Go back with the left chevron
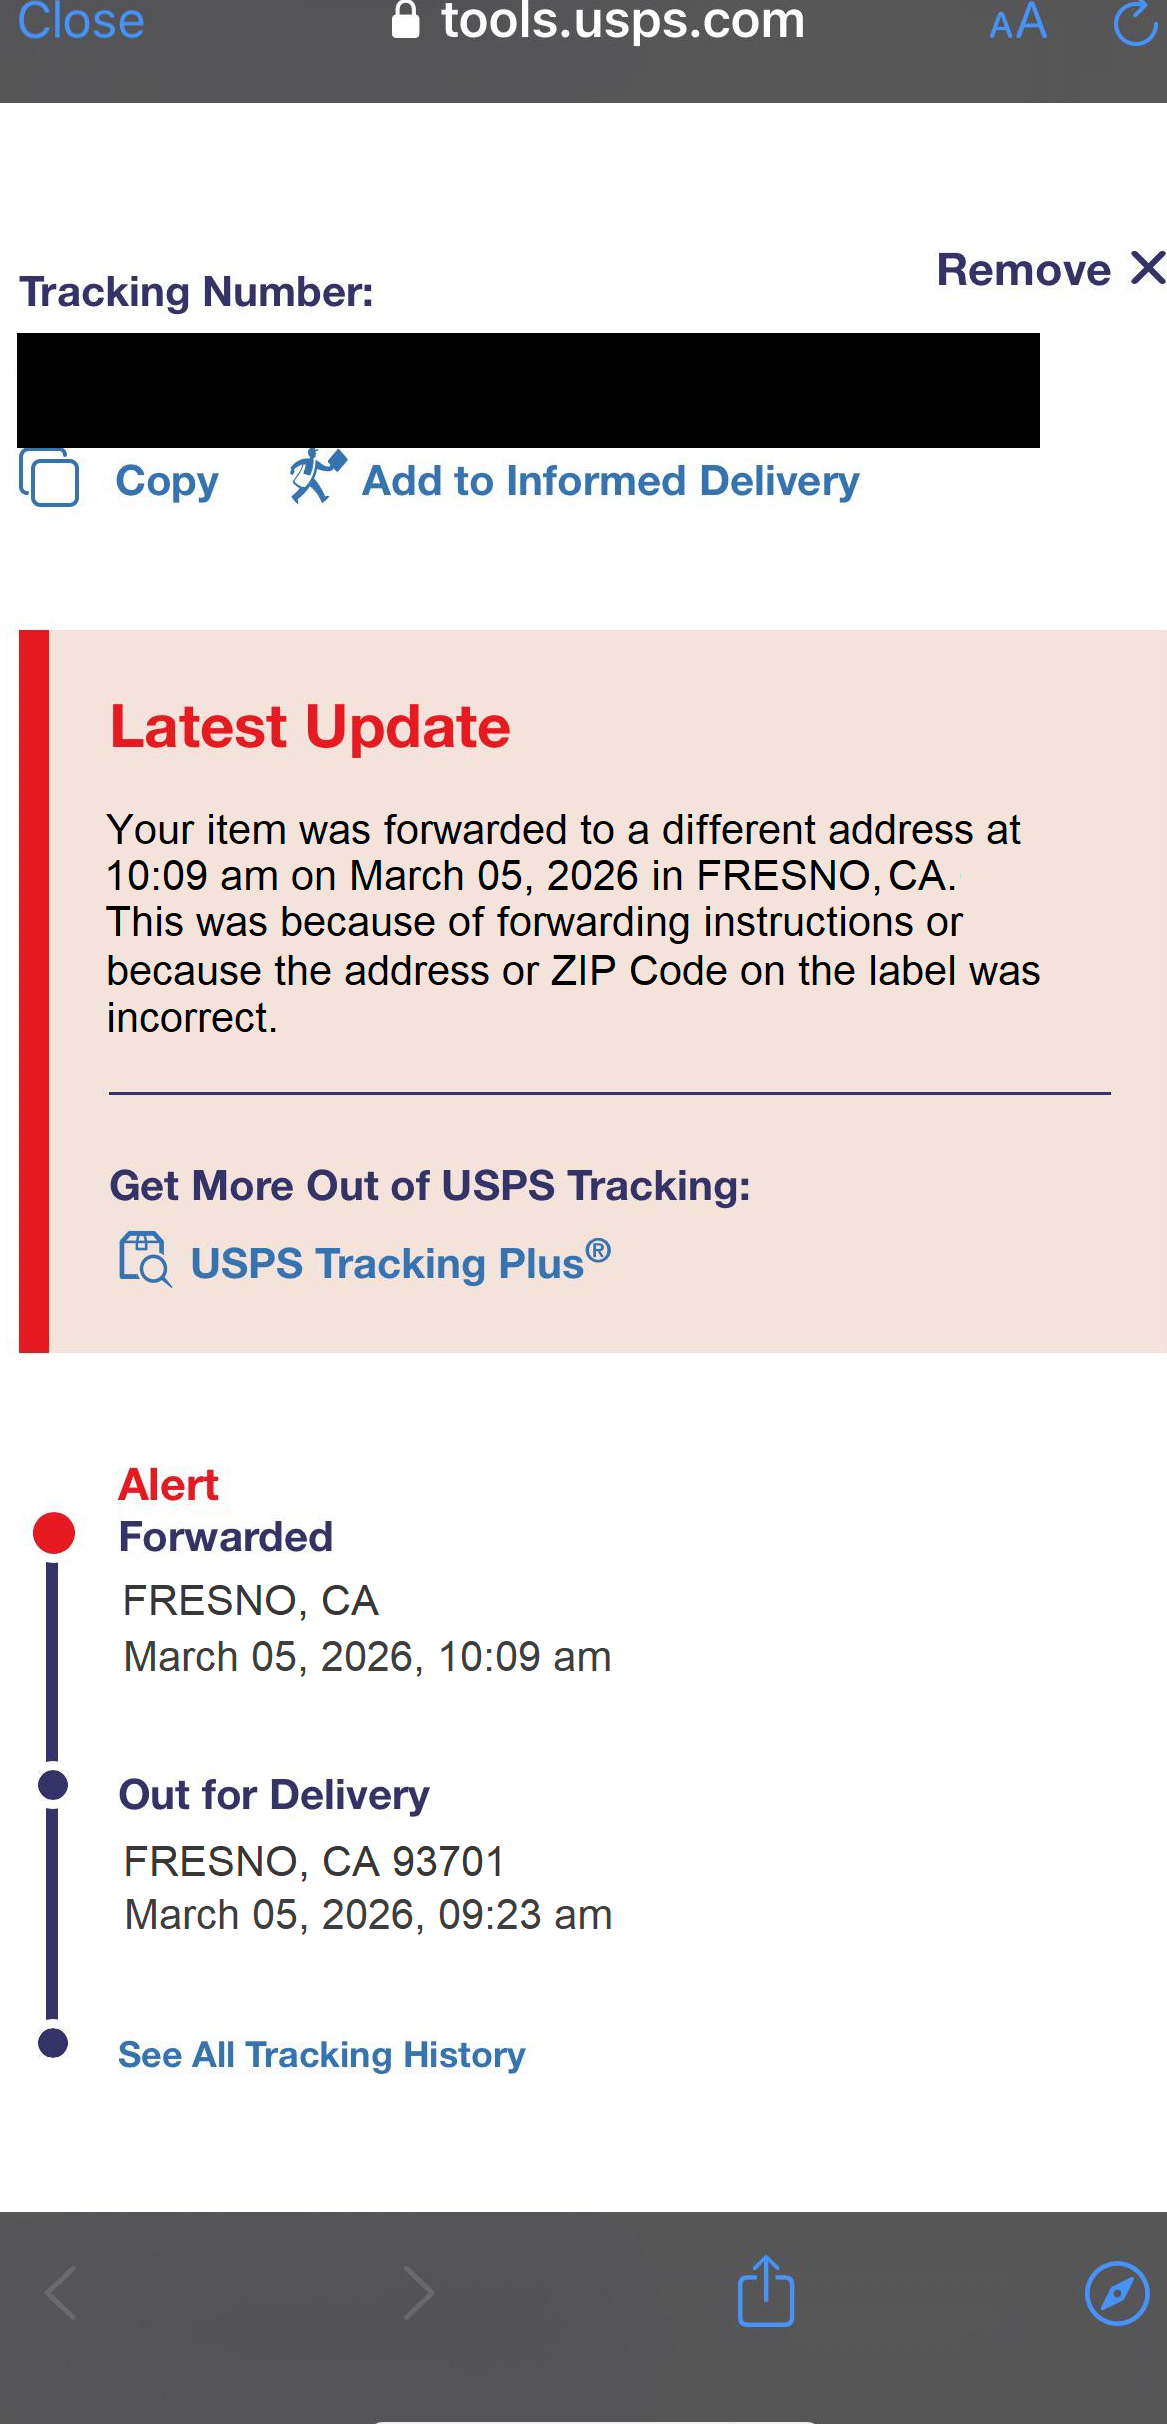The image size is (1167, 2424). point(62,2292)
